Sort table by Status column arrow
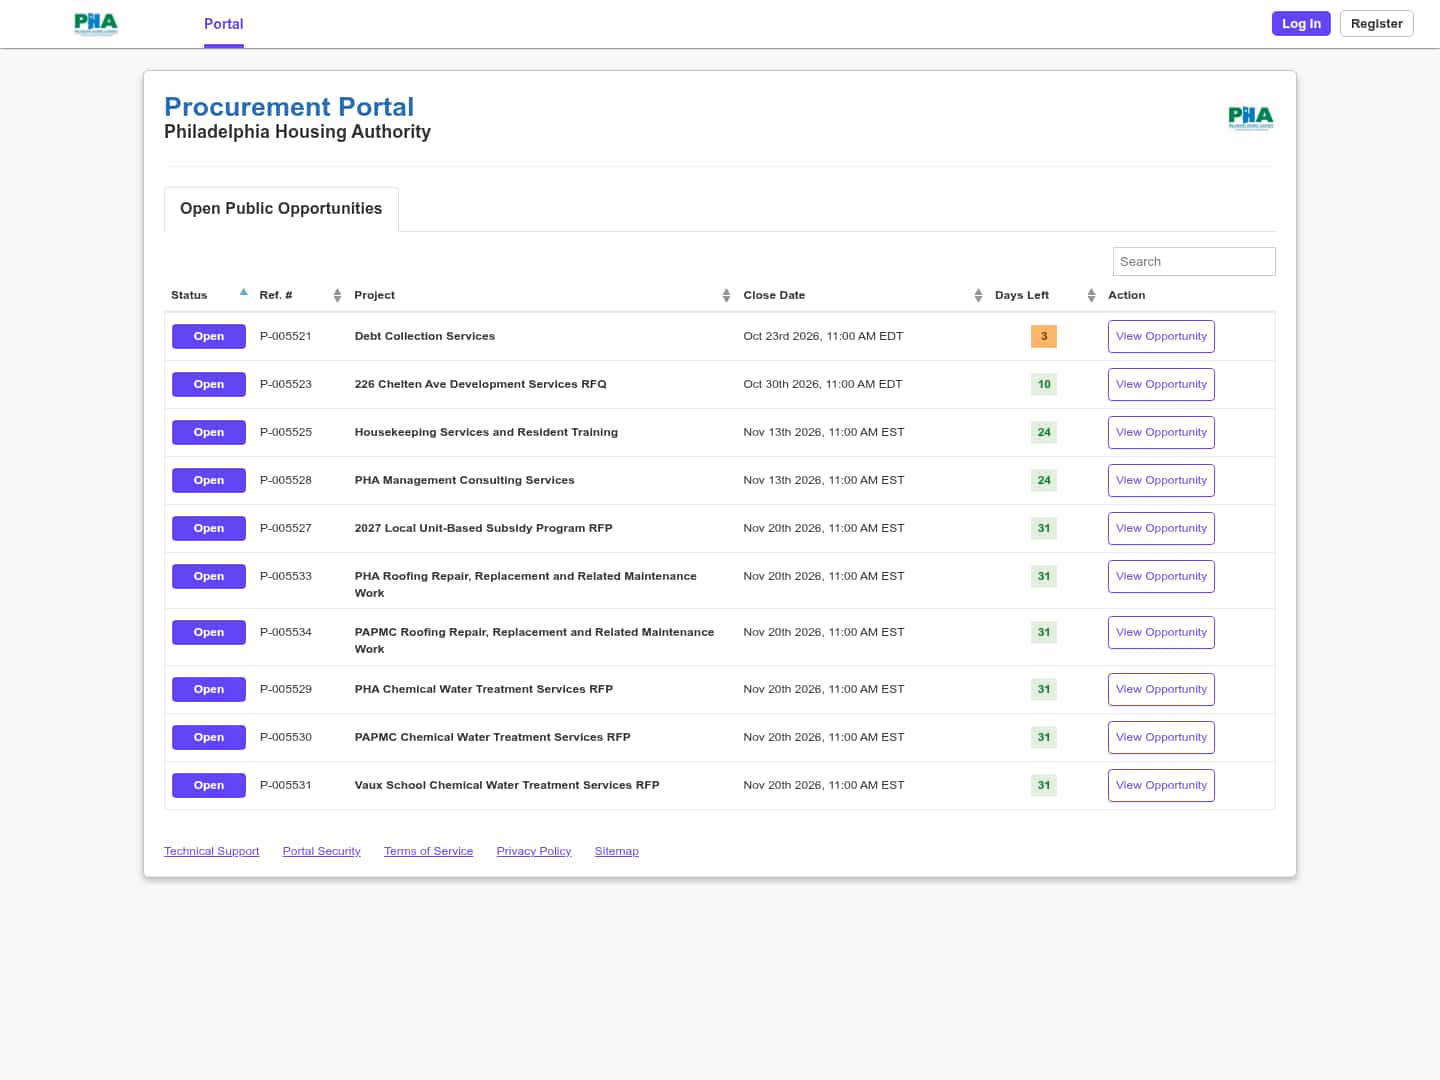Viewport: 1440px width, 1080px height. 243,293
